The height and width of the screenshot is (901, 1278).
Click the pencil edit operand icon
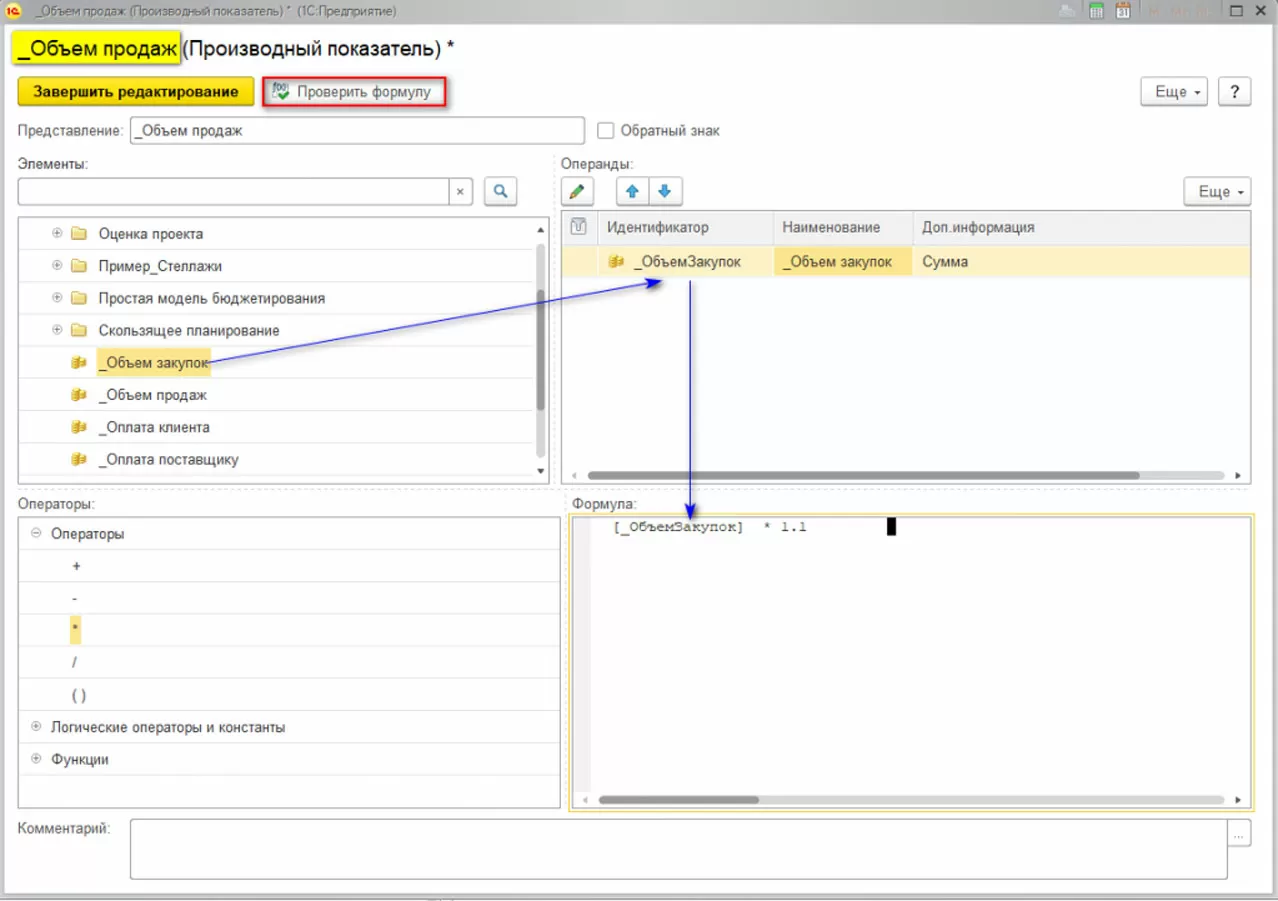coord(577,191)
